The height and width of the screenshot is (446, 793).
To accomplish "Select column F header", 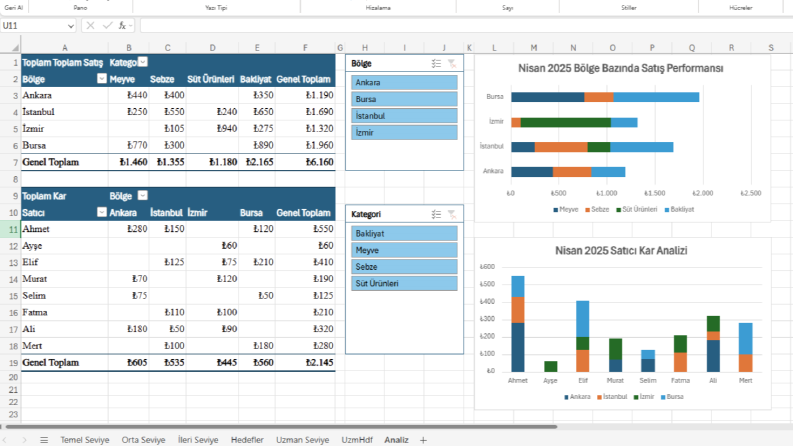I will [x=305, y=48].
